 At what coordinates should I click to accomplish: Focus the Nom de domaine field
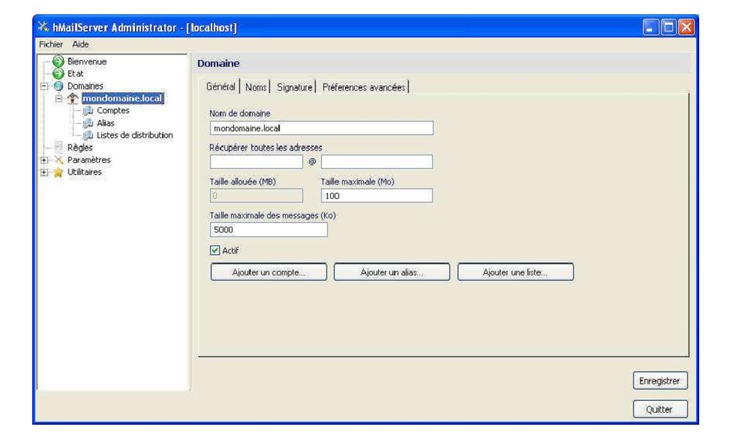pos(321,128)
